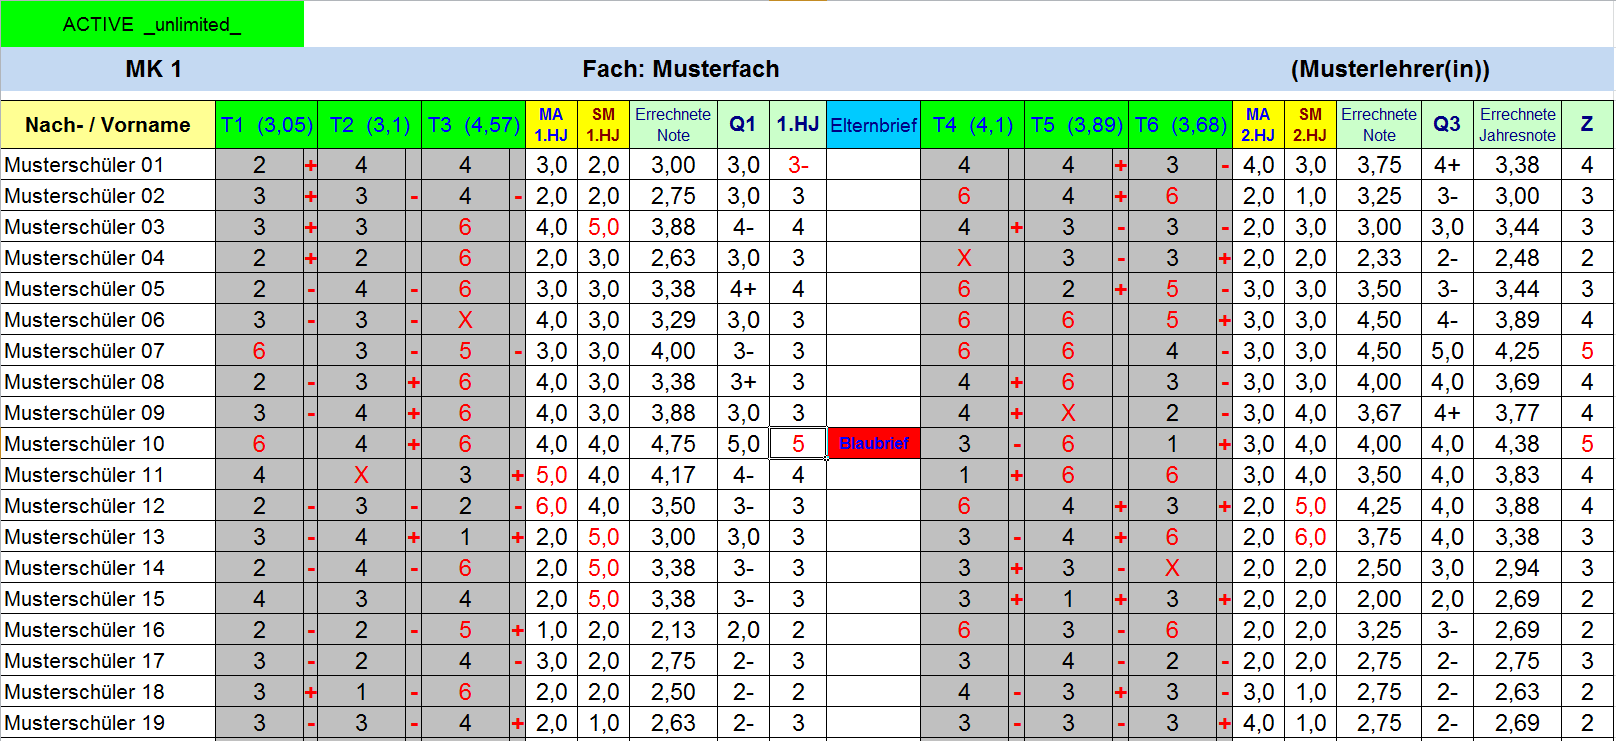Click the Elternbrief column header

click(873, 125)
